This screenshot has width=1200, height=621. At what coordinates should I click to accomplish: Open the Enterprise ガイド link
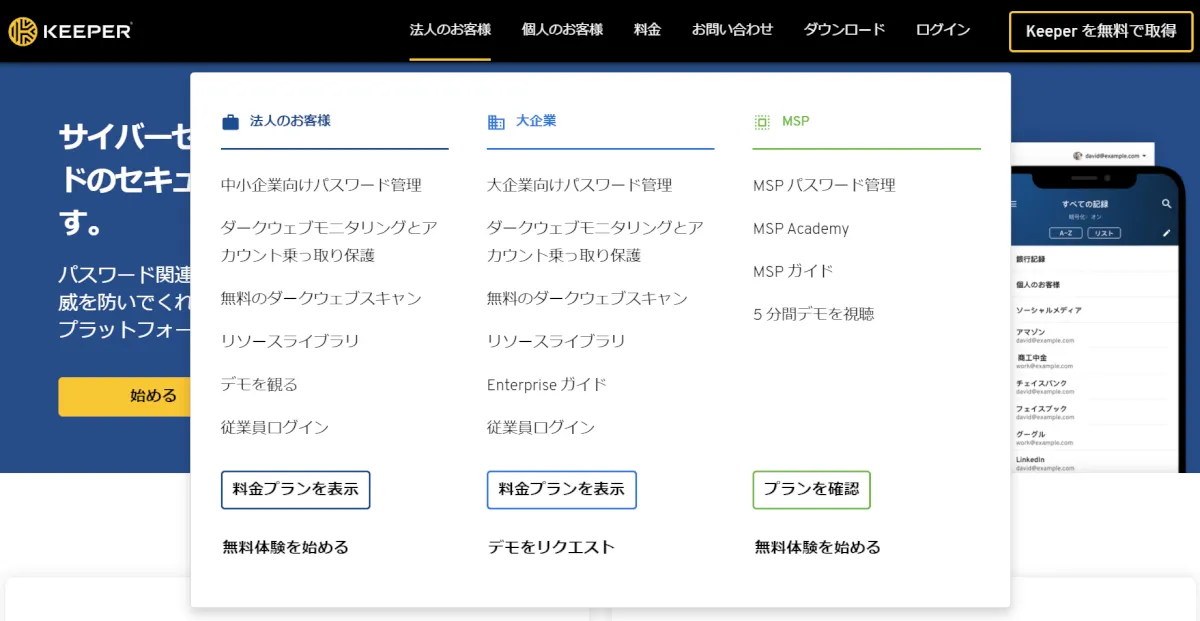(x=547, y=384)
